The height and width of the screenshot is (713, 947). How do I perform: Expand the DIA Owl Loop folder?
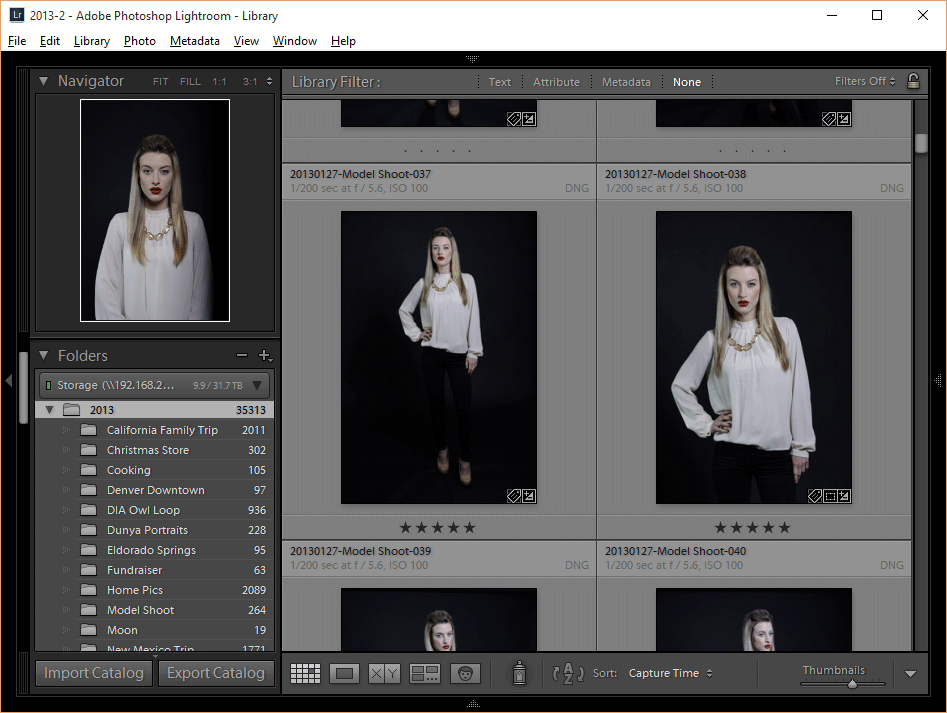[66, 510]
